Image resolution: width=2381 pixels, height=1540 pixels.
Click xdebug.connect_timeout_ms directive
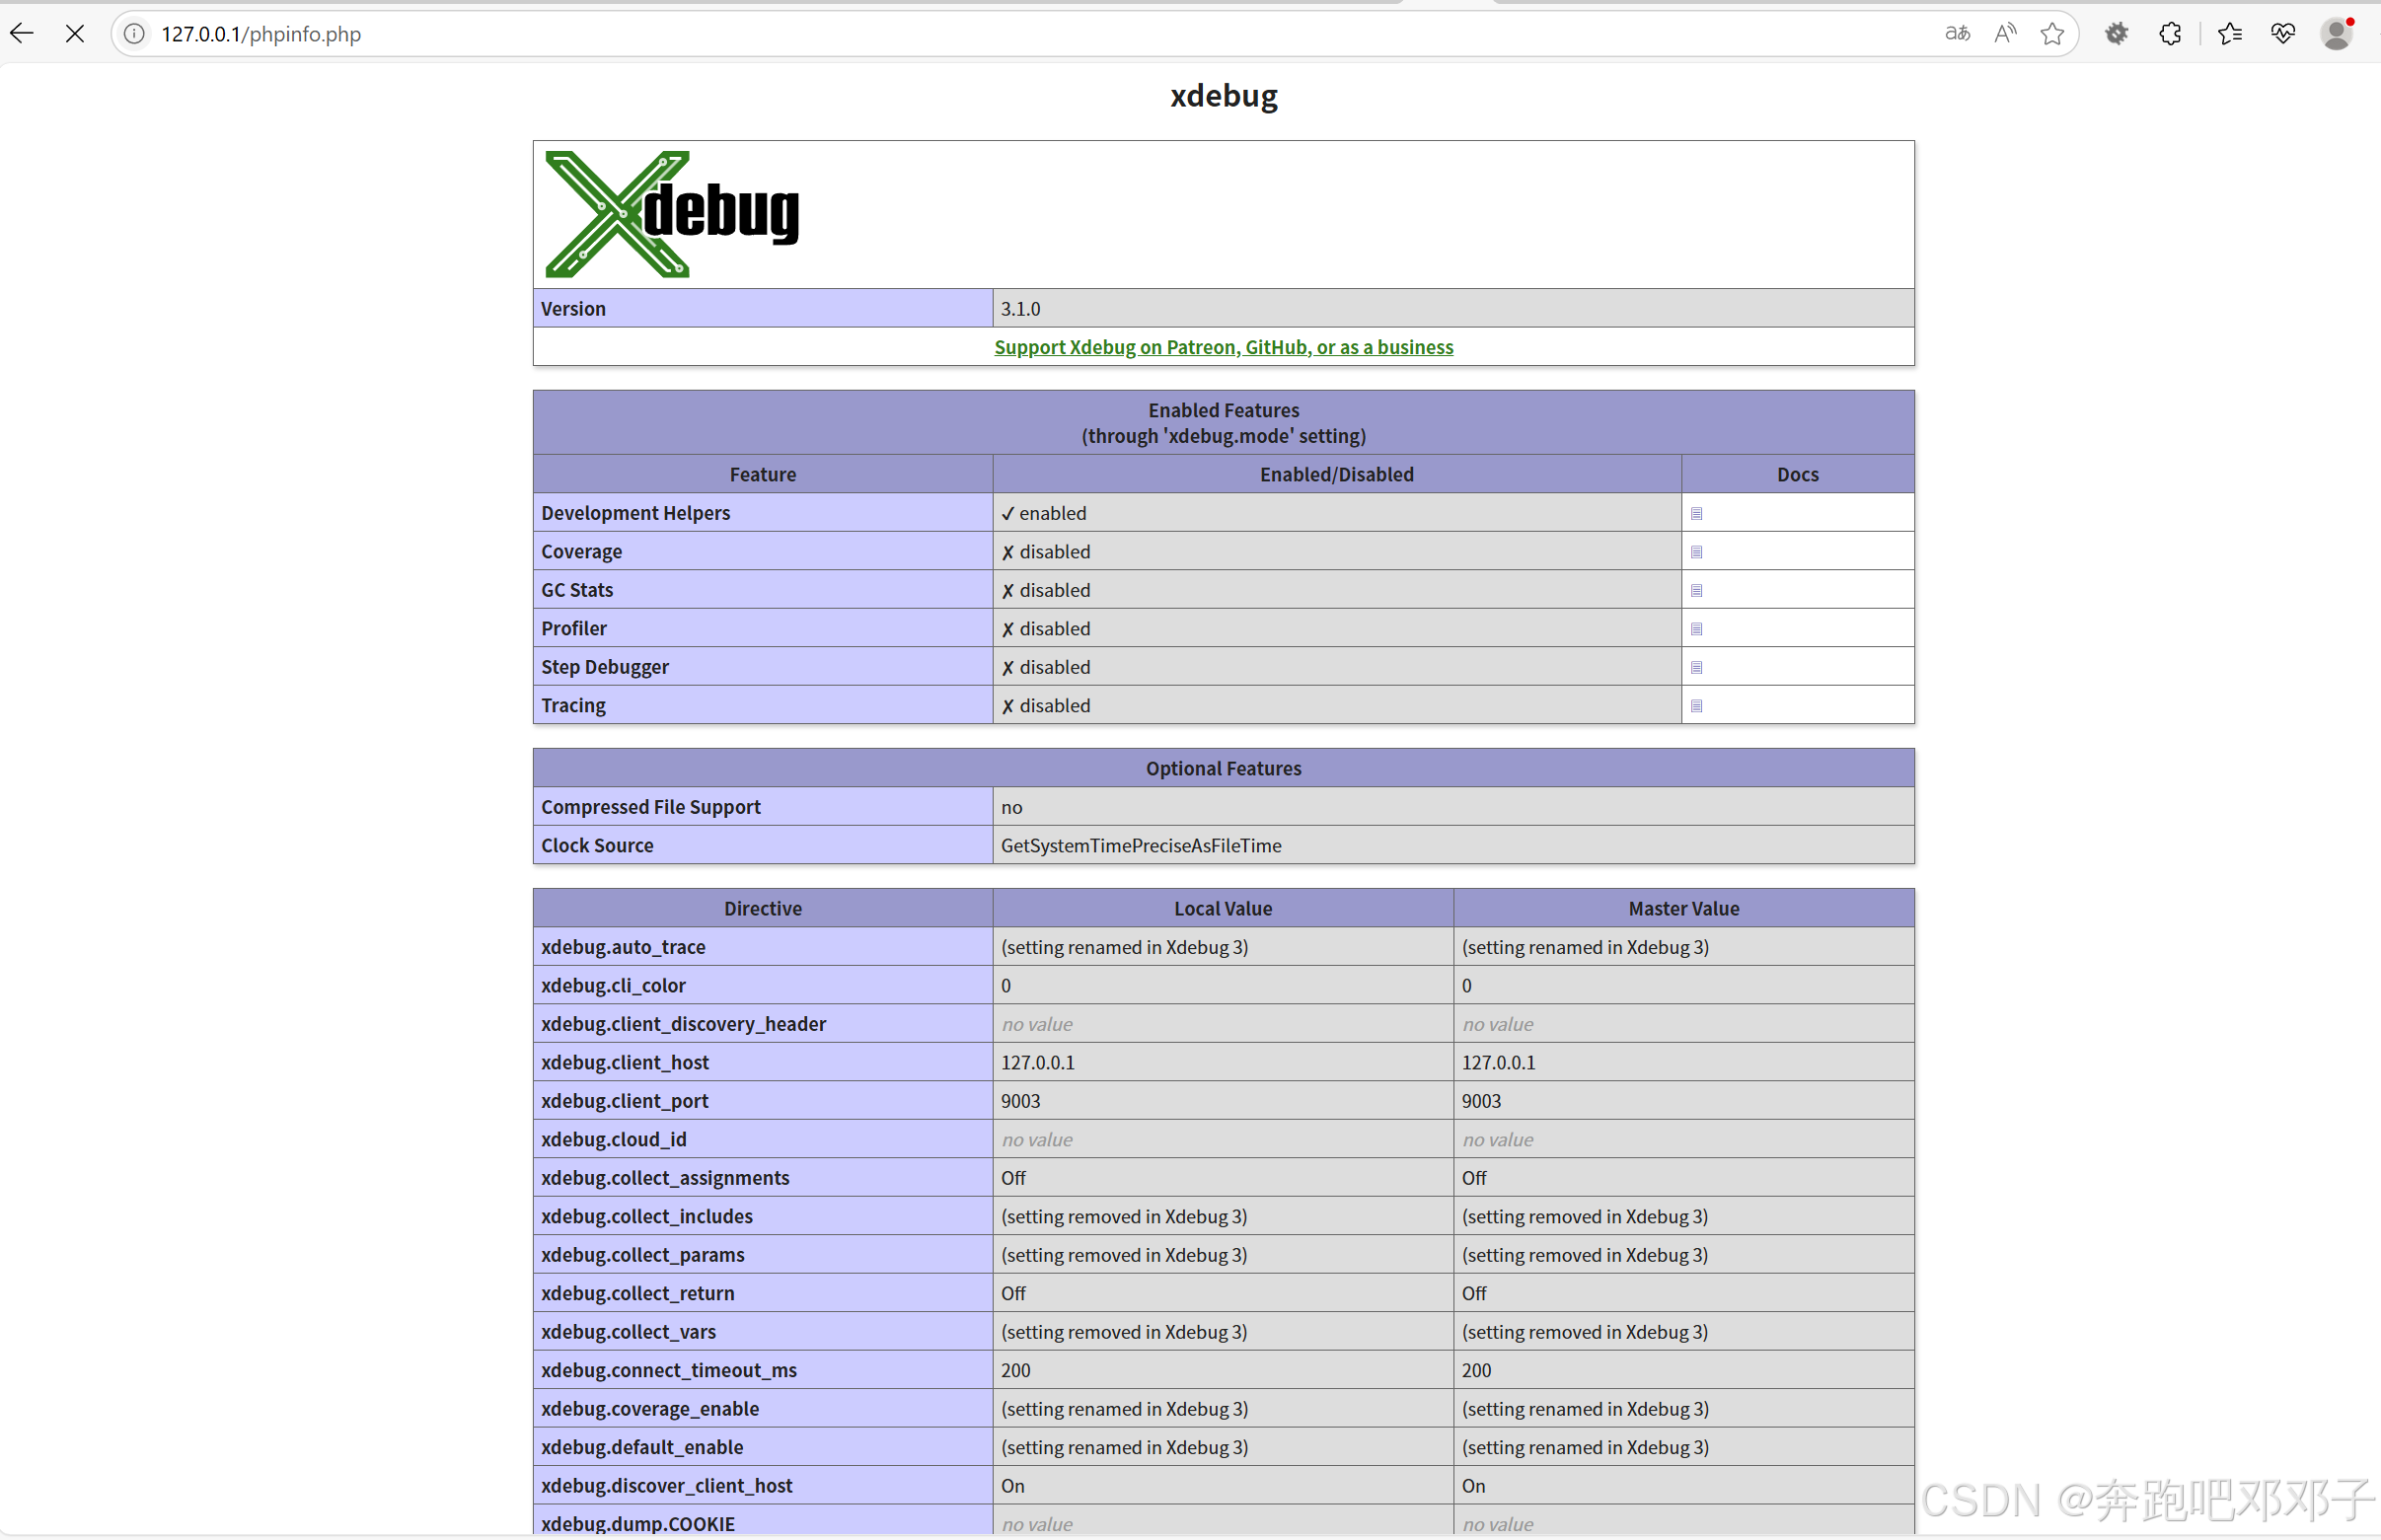pyautogui.click(x=669, y=1370)
